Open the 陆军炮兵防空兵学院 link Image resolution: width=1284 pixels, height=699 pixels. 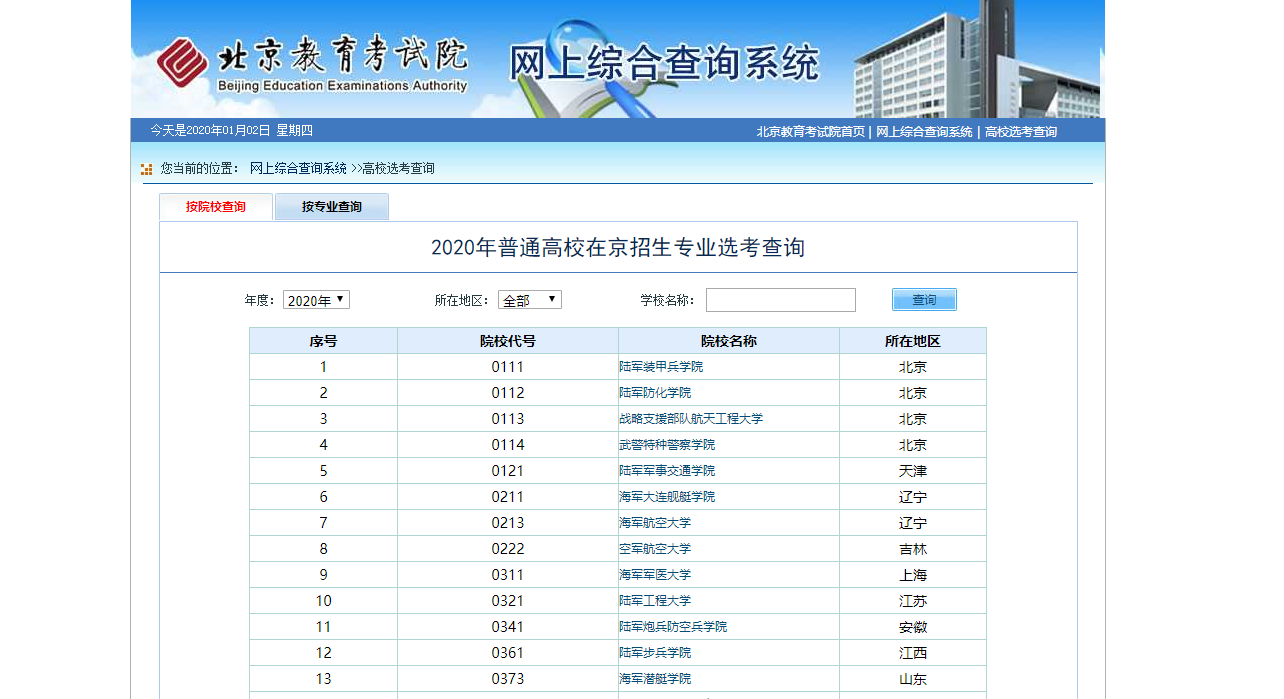673,627
